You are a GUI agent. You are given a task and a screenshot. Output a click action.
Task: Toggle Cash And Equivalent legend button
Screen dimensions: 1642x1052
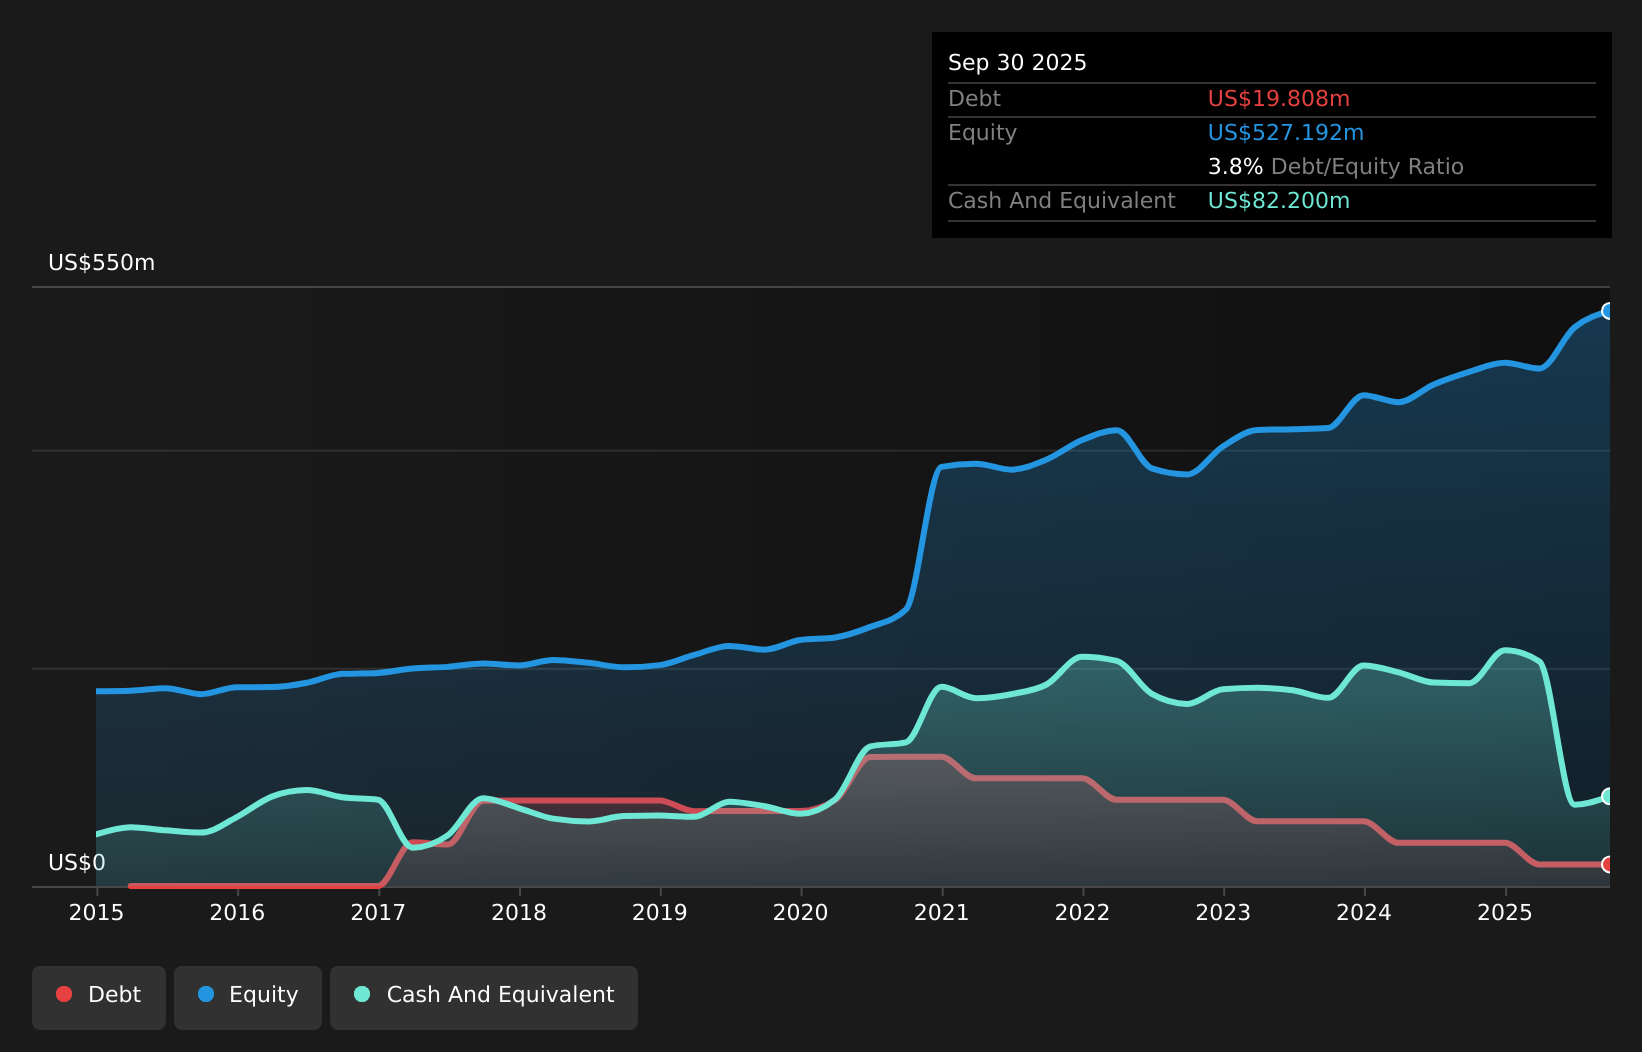click(484, 997)
